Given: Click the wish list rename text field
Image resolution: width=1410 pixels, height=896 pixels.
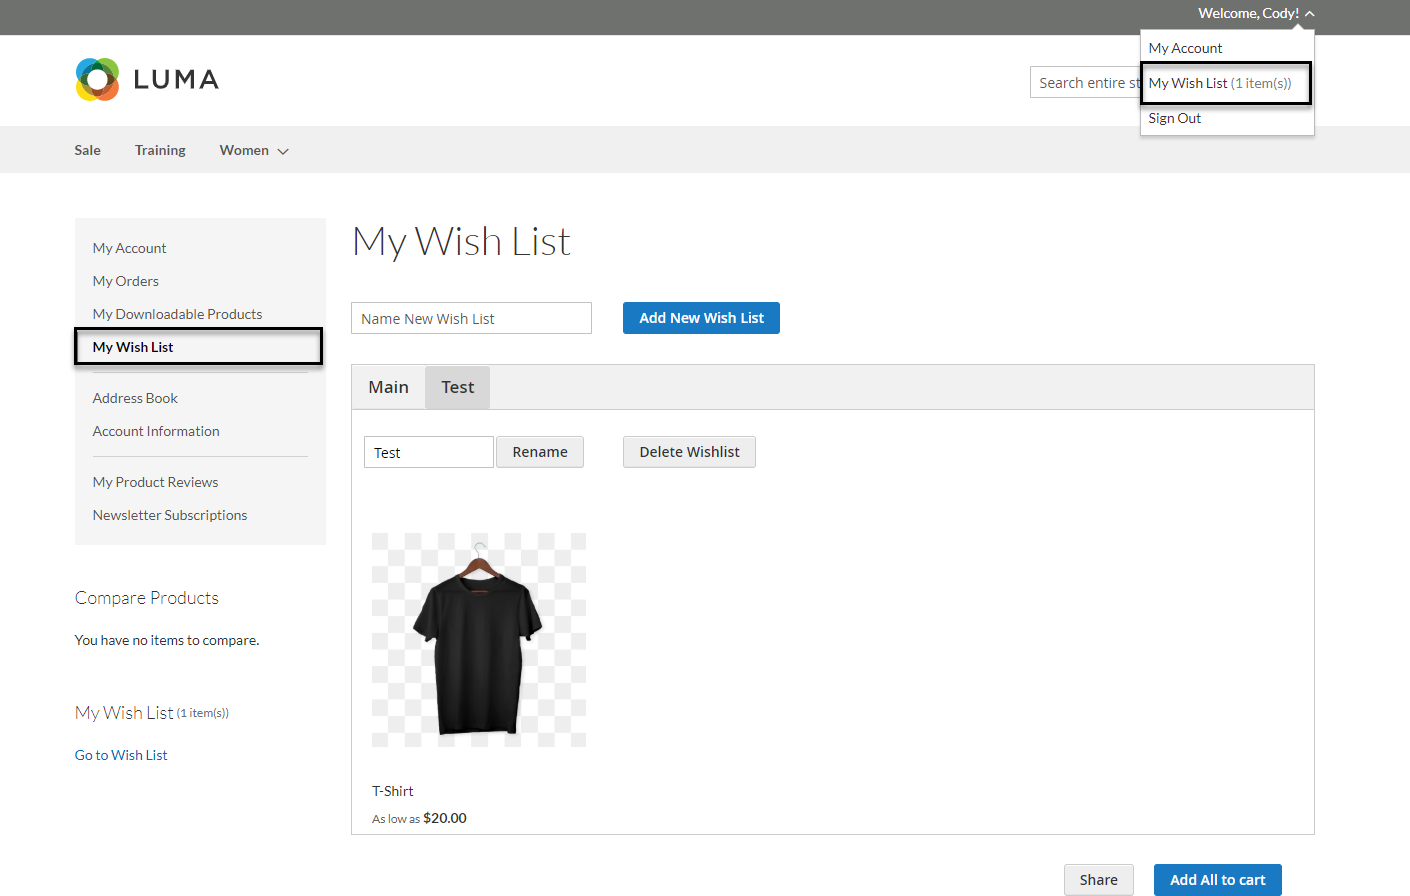Looking at the screenshot, I should click(428, 452).
